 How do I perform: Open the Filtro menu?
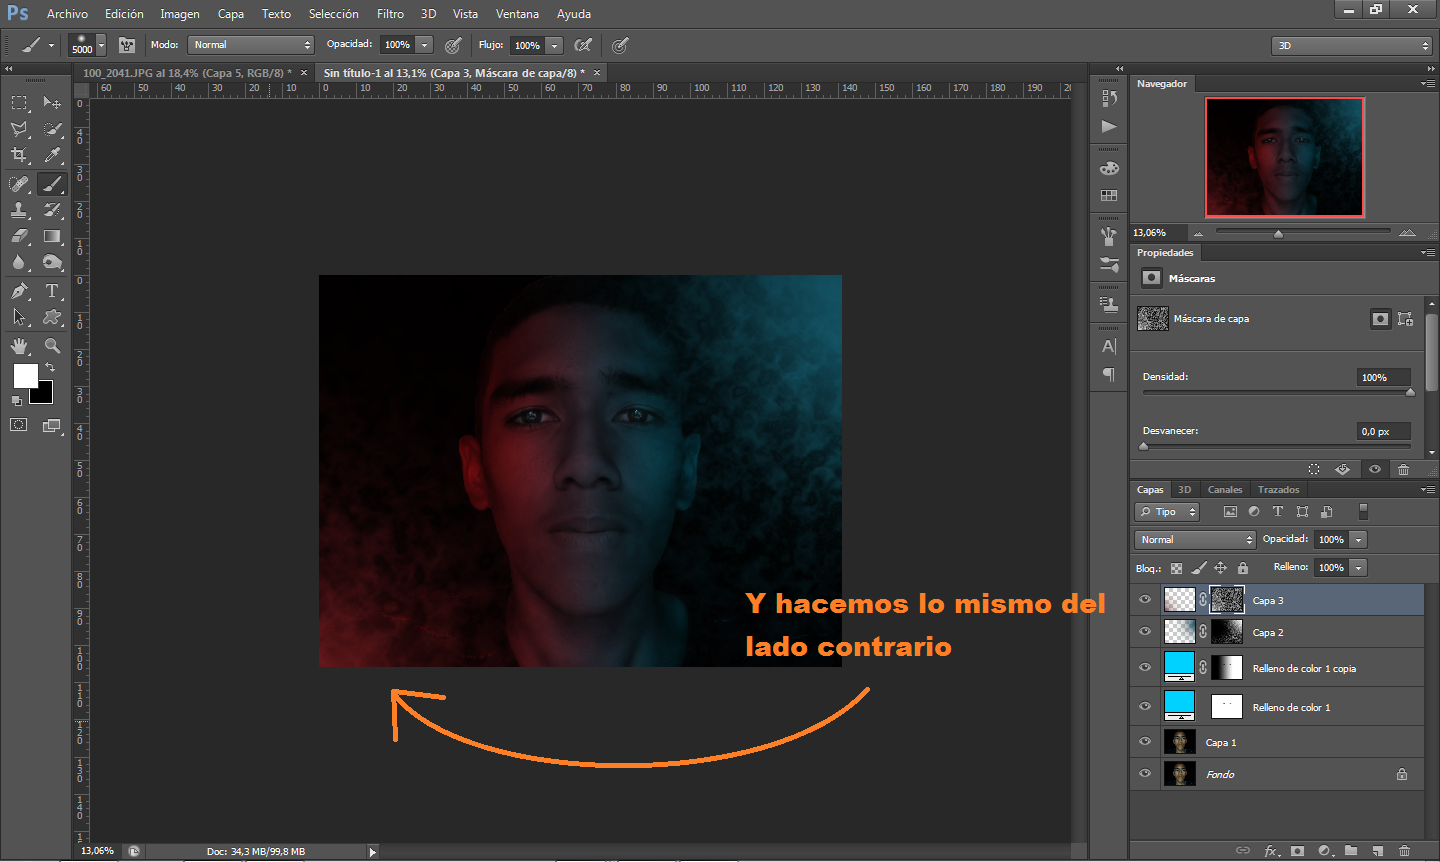coord(390,14)
